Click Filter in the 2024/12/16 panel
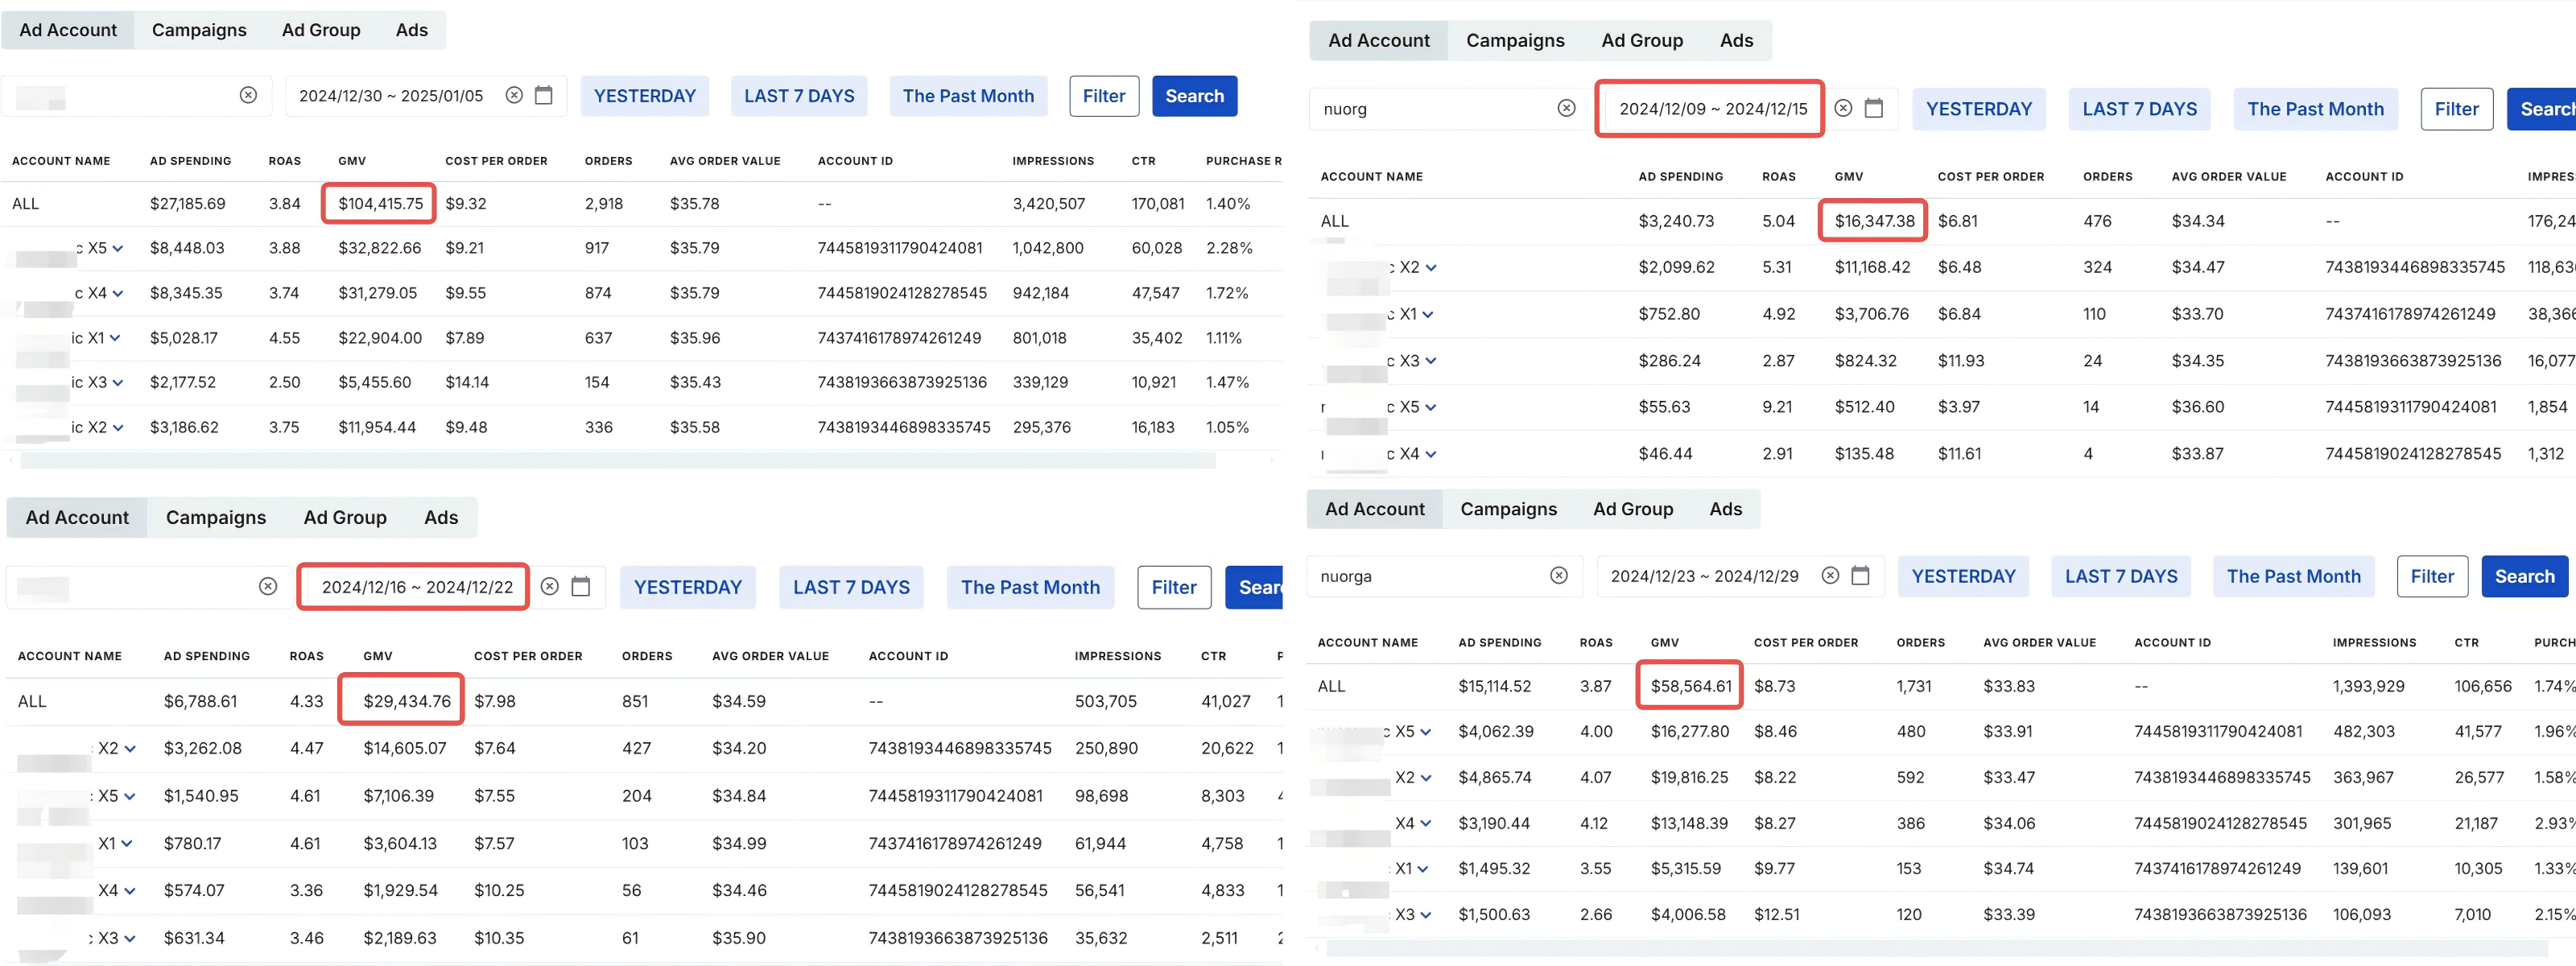Image resolution: width=2576 pixels, height=966 pixels. tap(1174, 587)
